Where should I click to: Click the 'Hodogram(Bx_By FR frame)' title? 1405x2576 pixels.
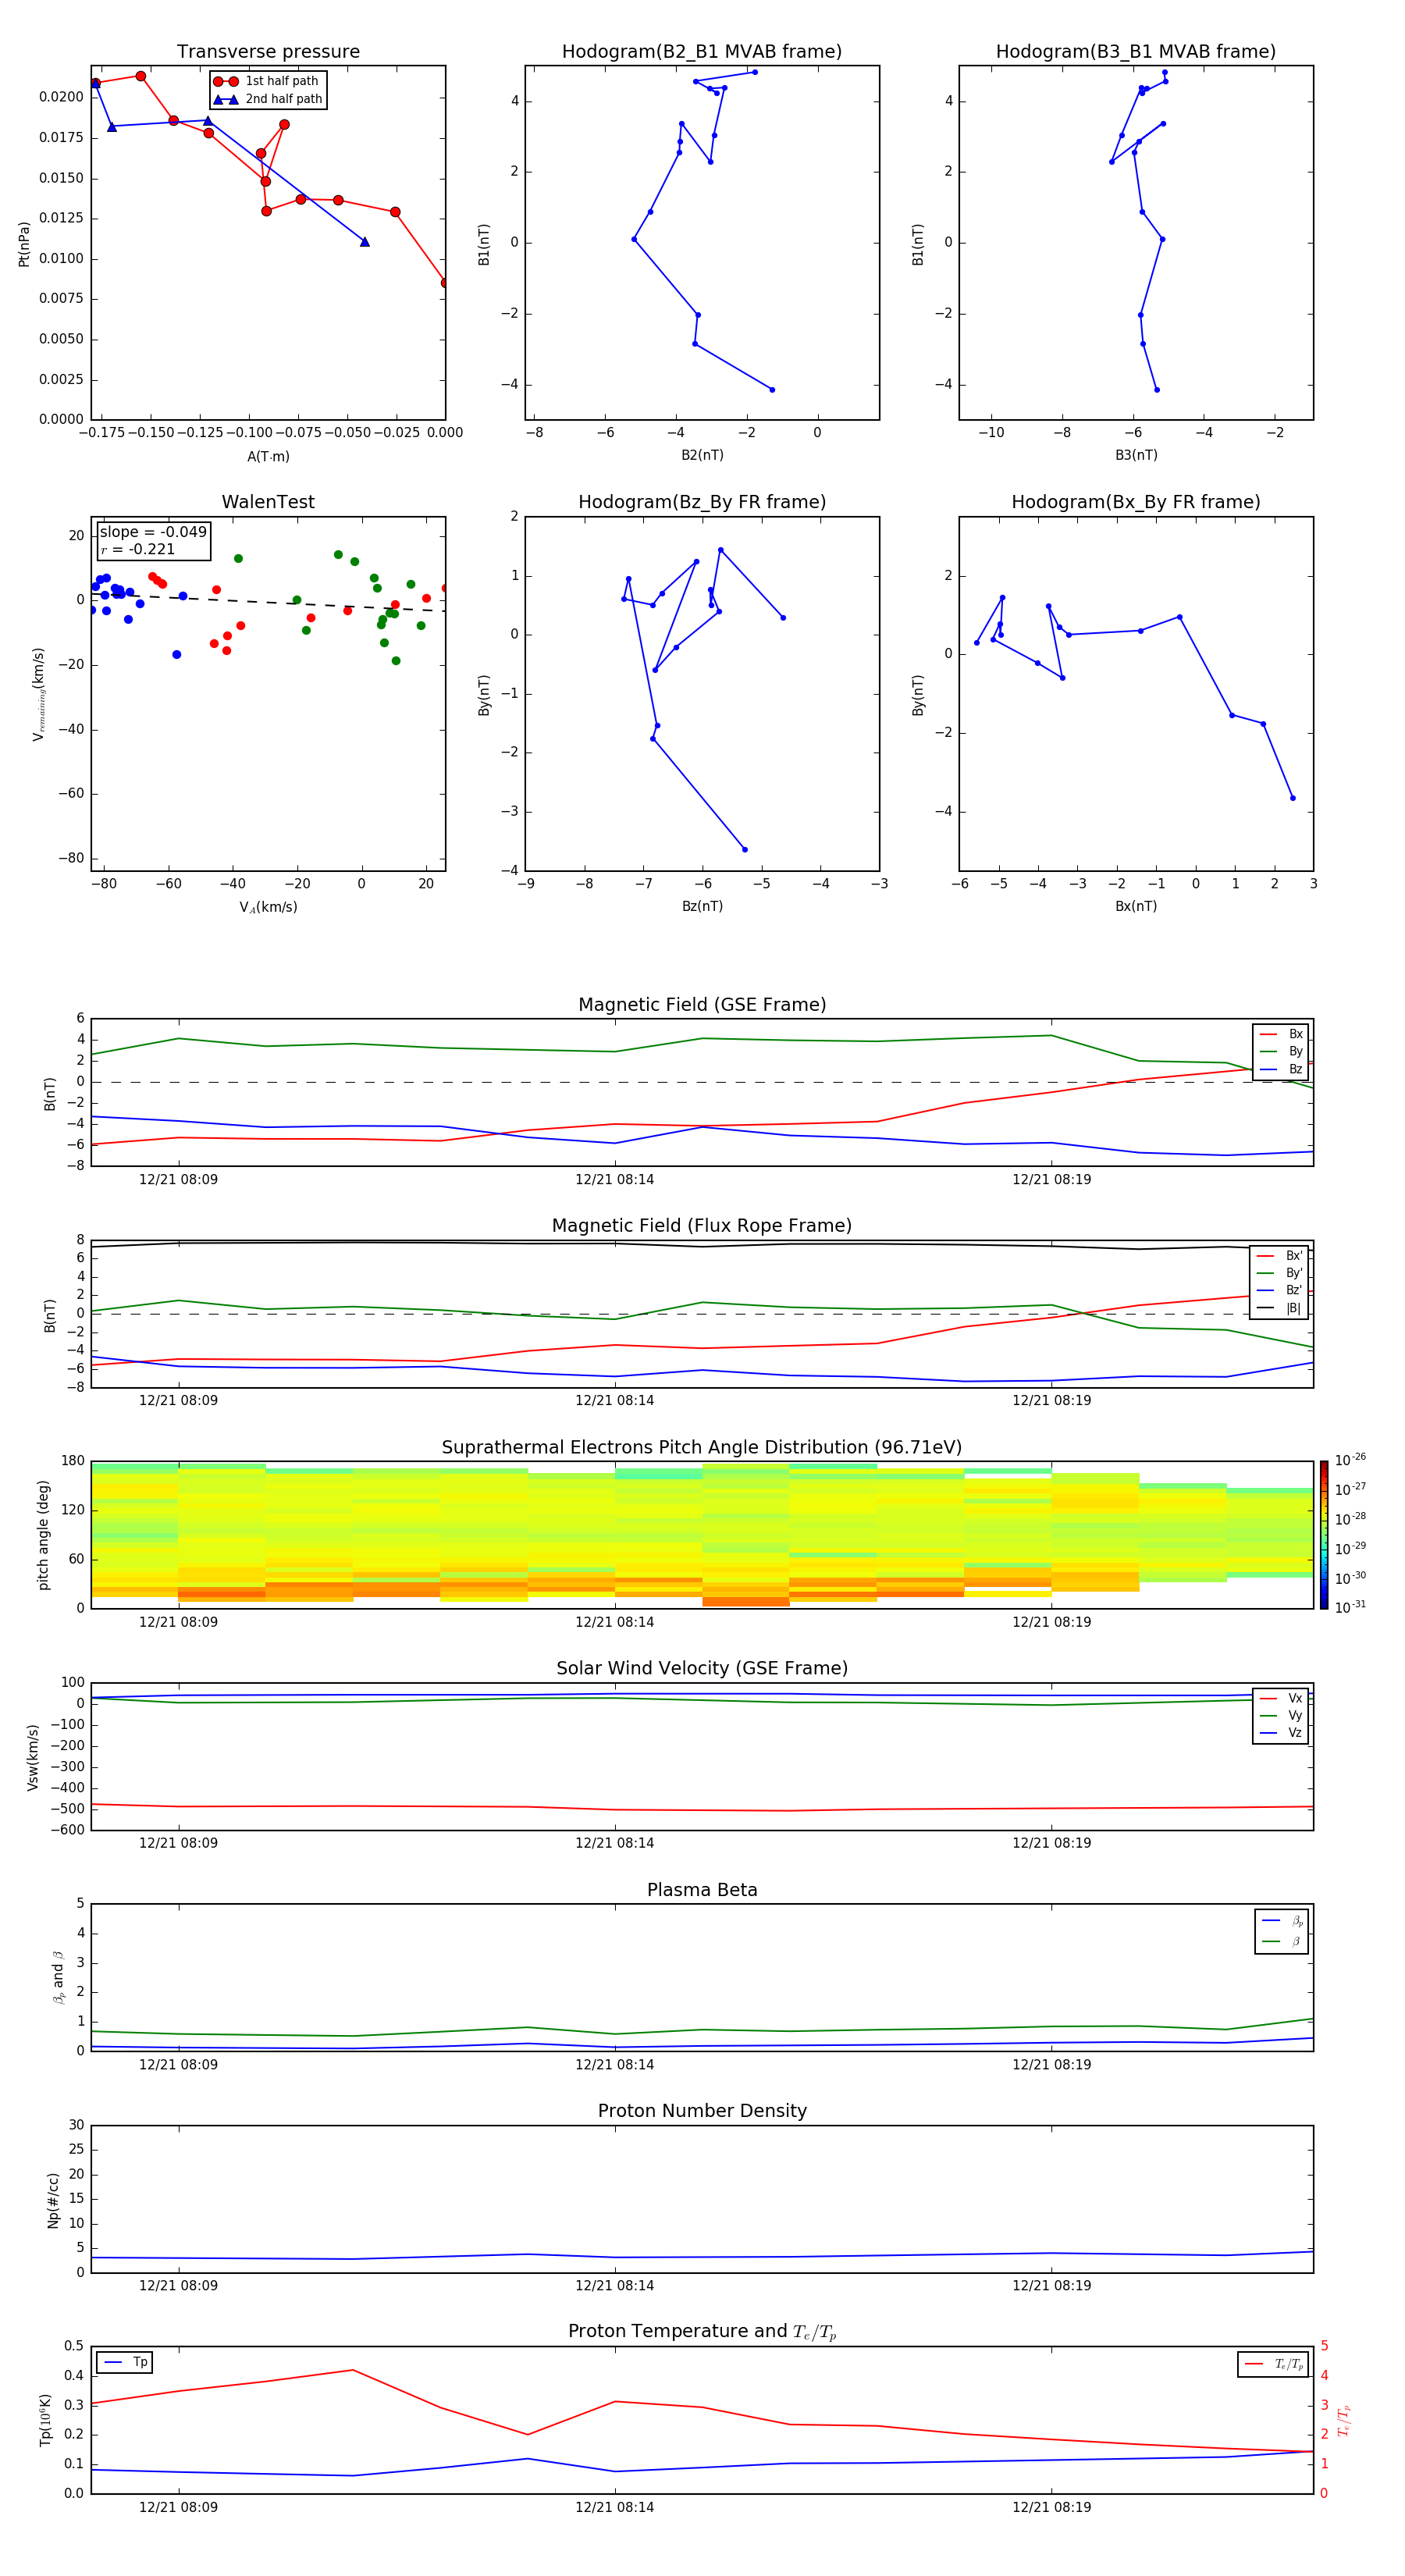pos(1136,502)
